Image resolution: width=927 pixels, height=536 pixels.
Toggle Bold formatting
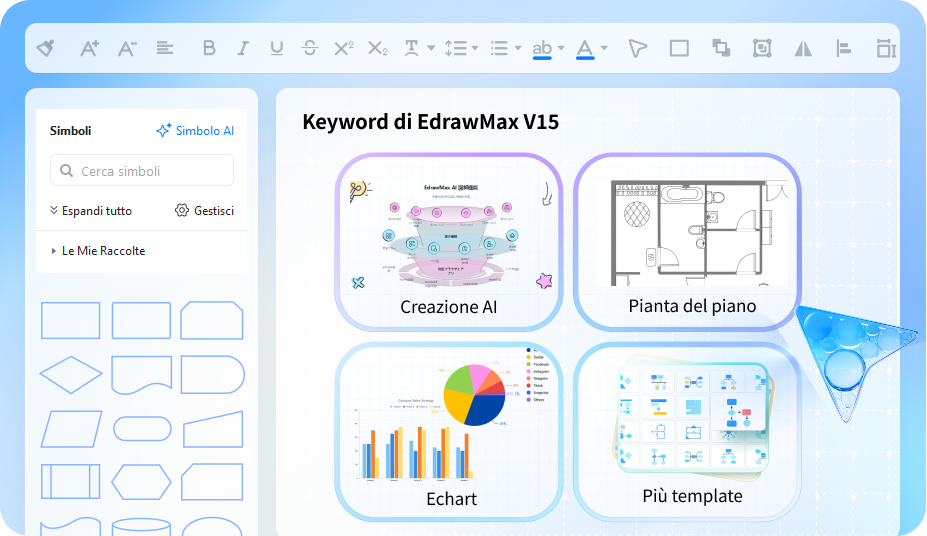pyautogui.click(x=209, y=48)
